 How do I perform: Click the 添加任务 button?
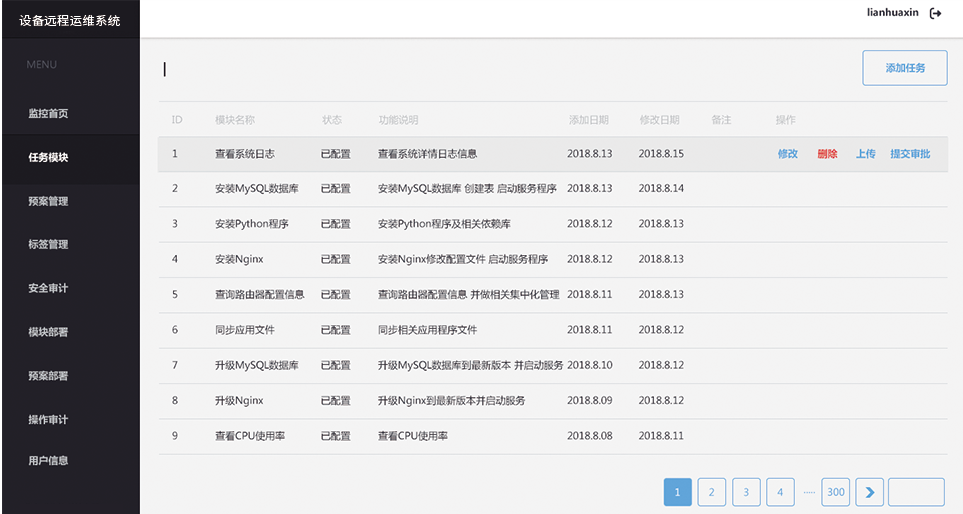tap(904, 69)
